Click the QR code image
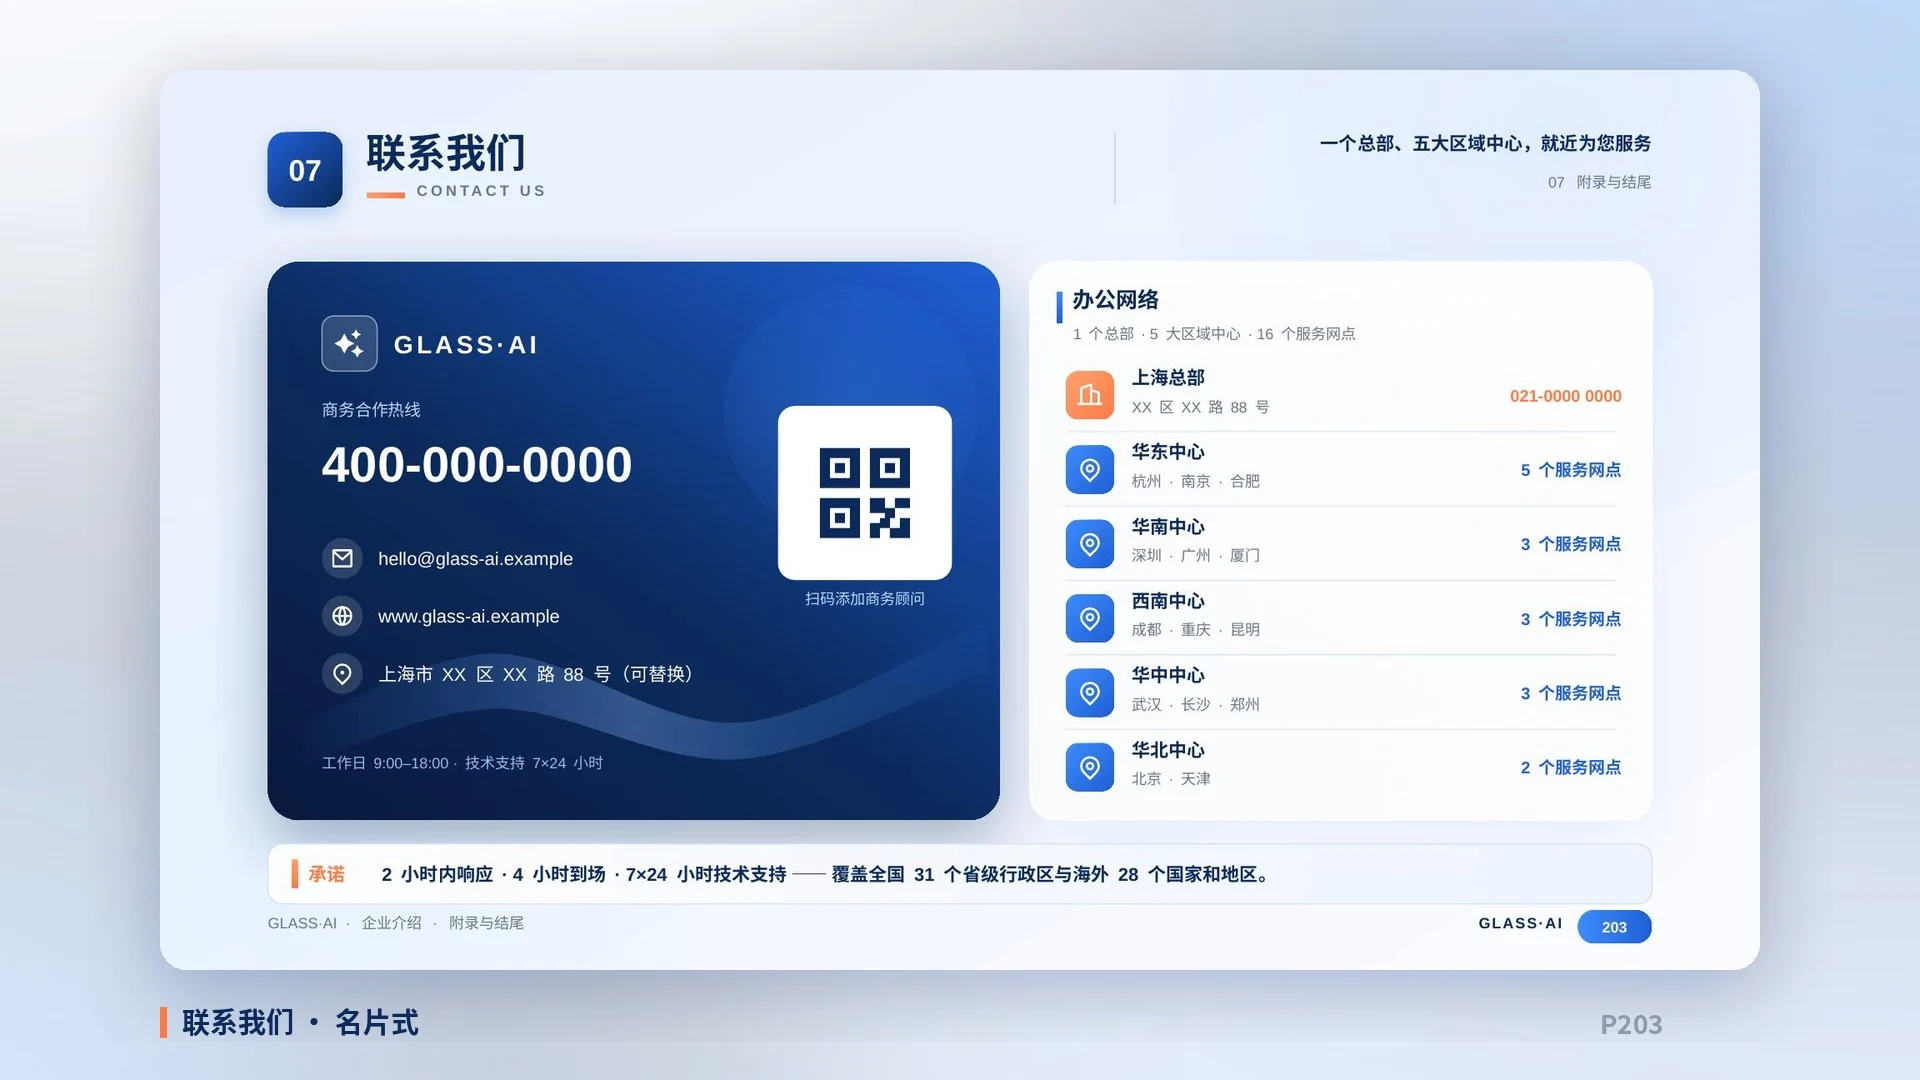 pyautogui.click(x=865, y=493)
